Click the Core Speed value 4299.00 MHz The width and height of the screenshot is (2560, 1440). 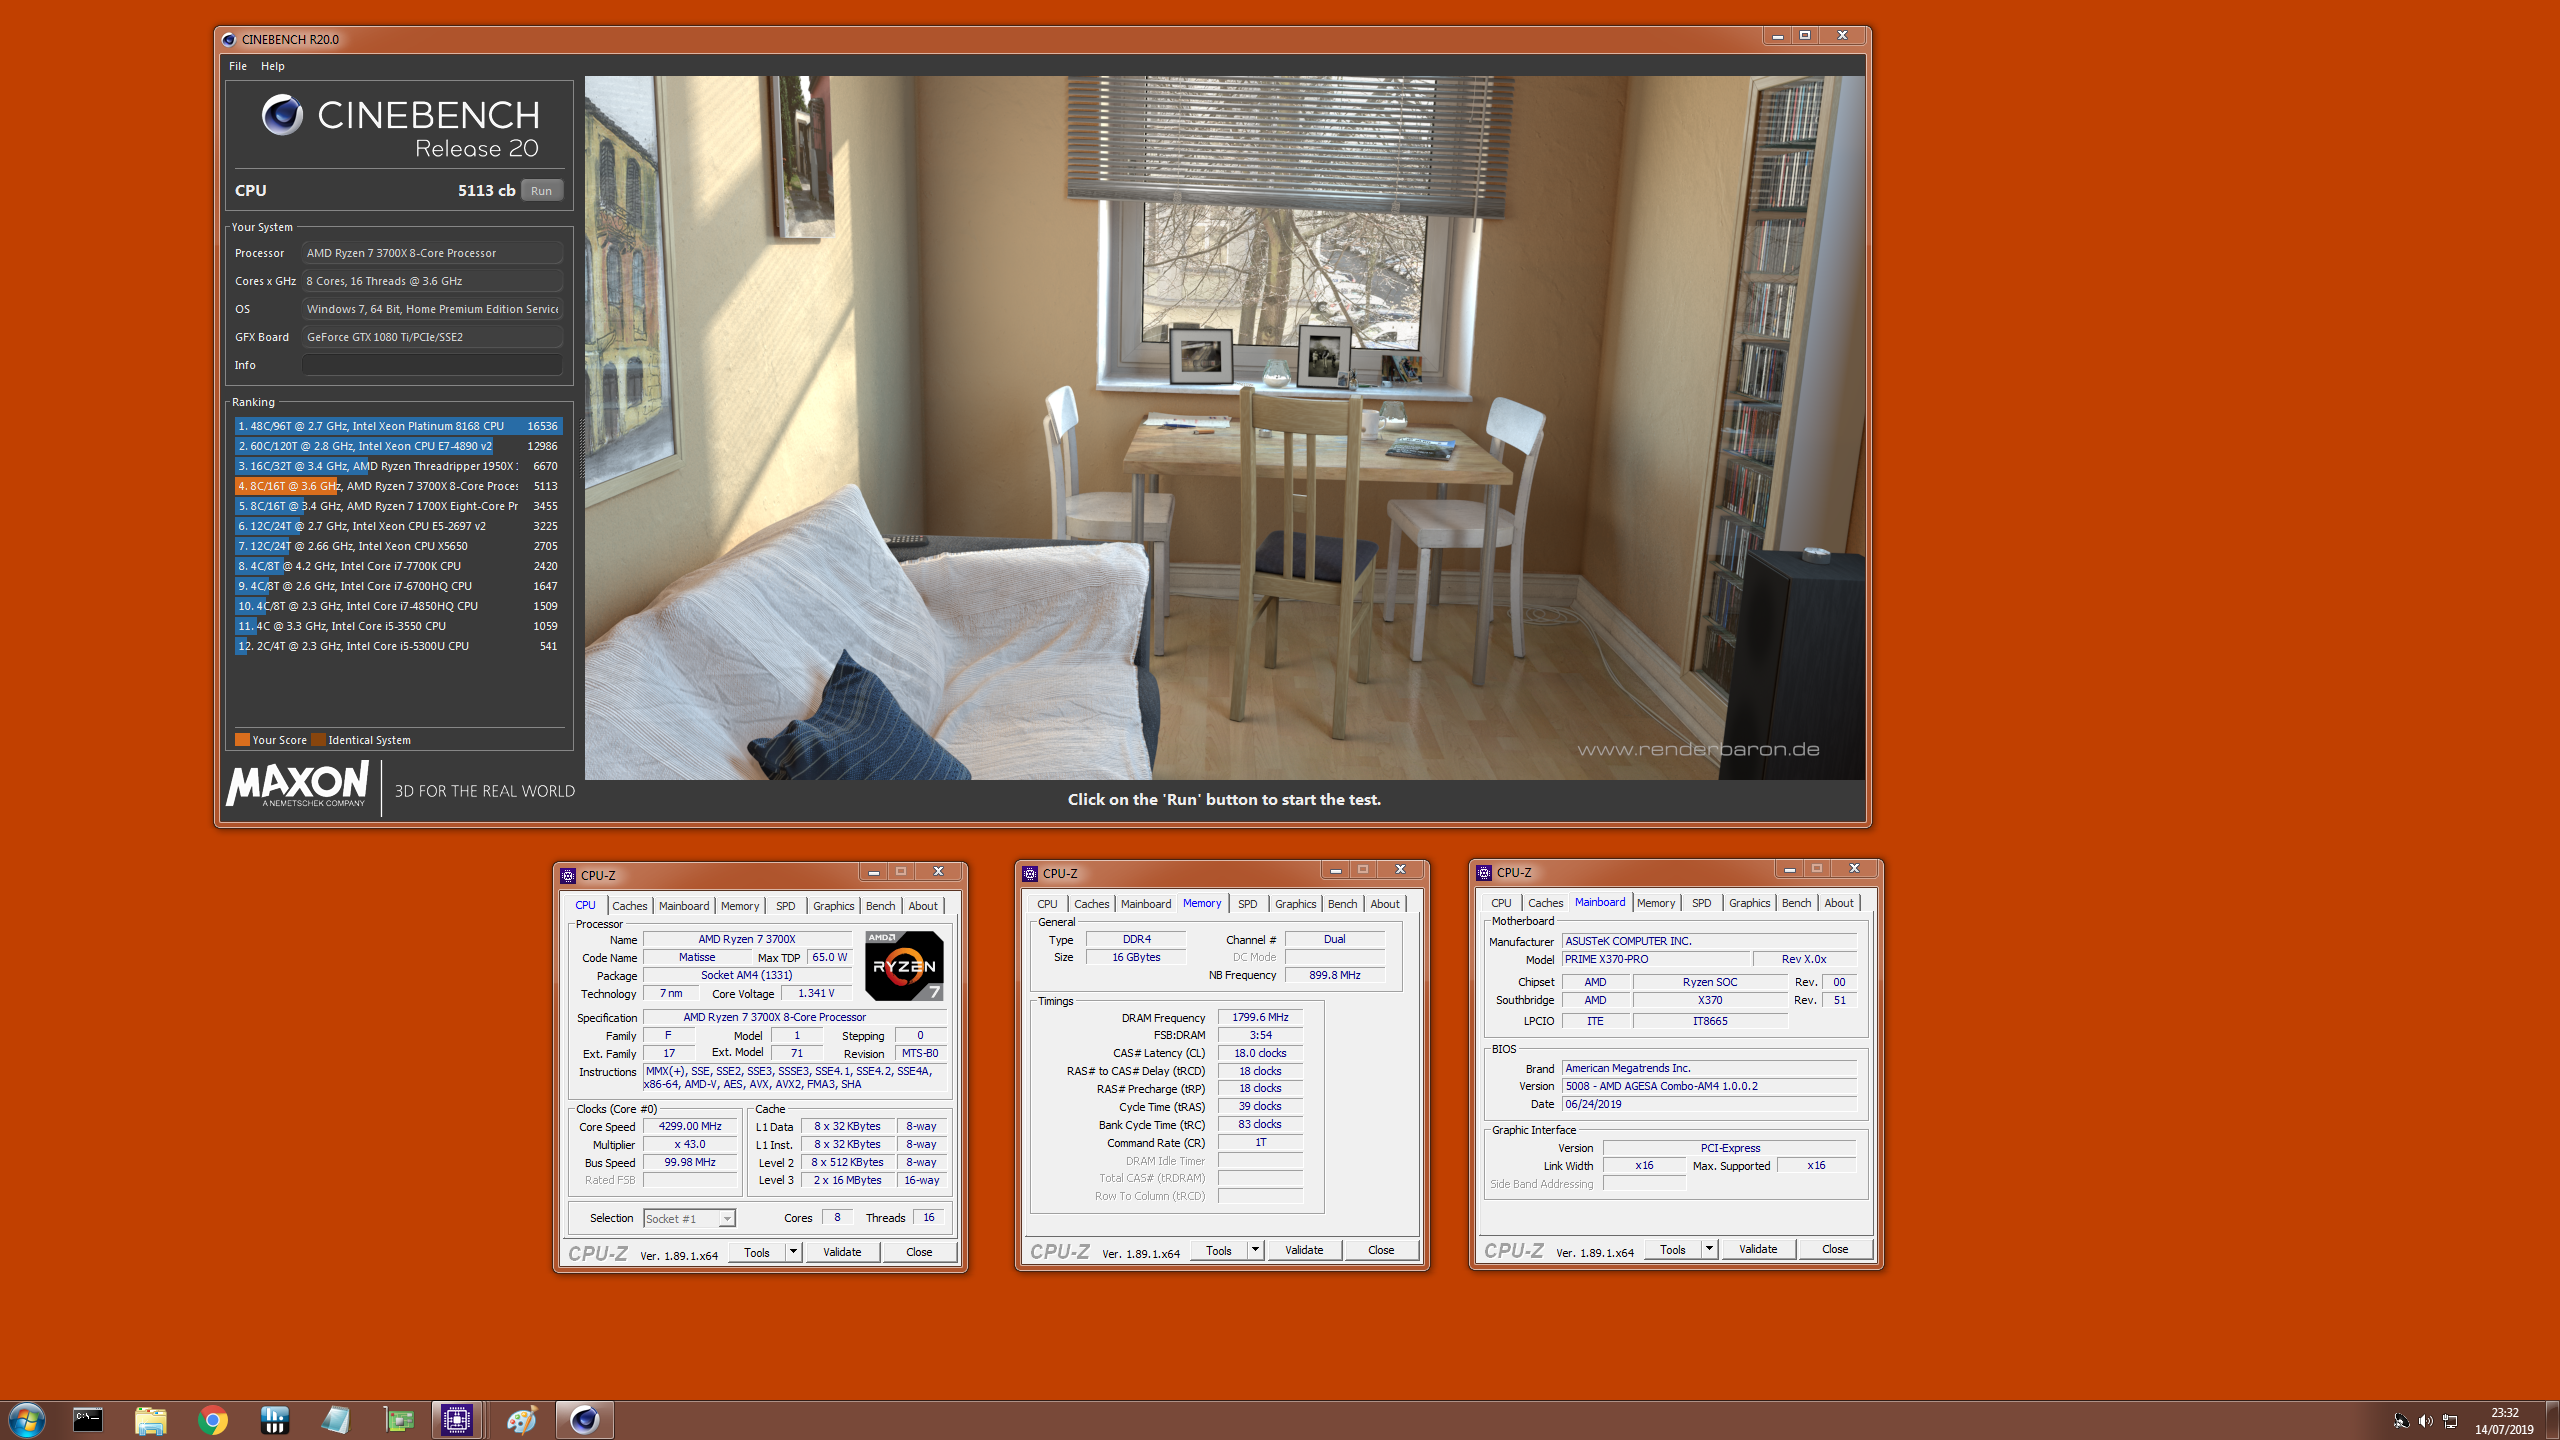tap(690, 1126)
